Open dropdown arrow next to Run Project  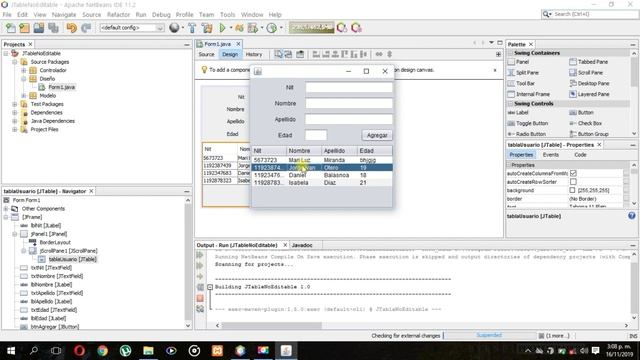(231, 28)
